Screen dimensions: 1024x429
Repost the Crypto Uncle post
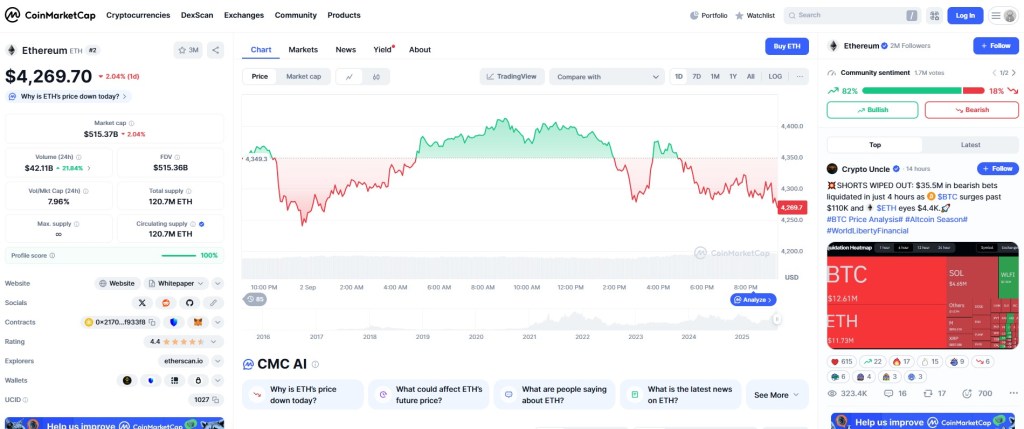click(x=934, y=394)
